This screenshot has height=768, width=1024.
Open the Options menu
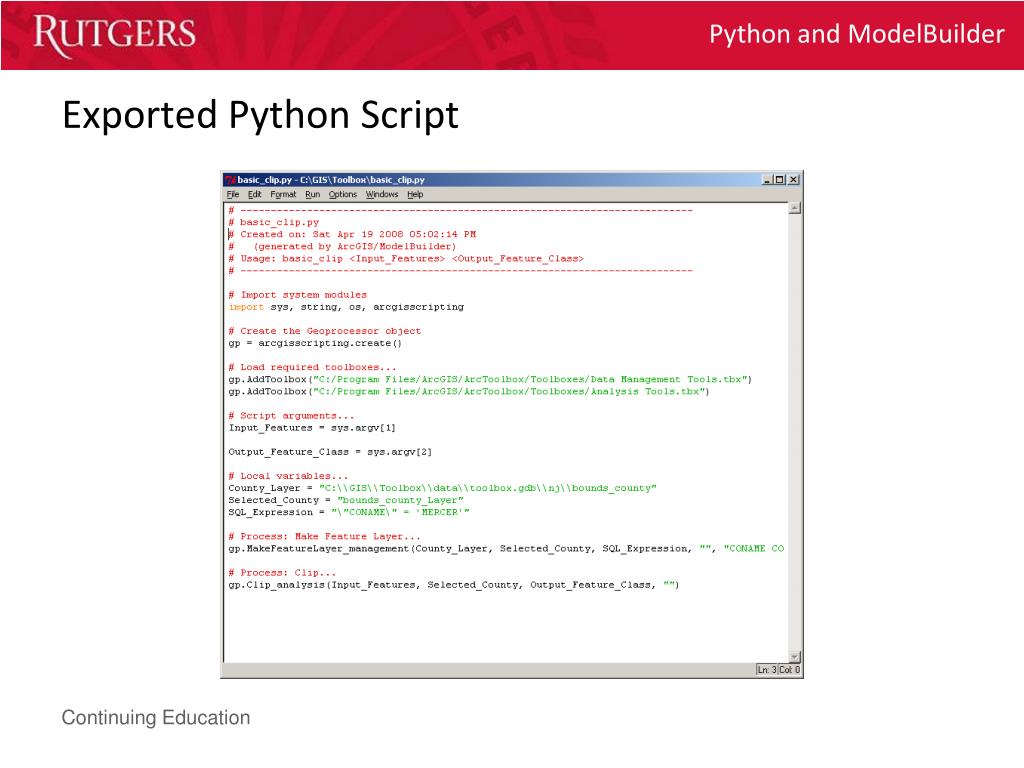pos(342,194)
